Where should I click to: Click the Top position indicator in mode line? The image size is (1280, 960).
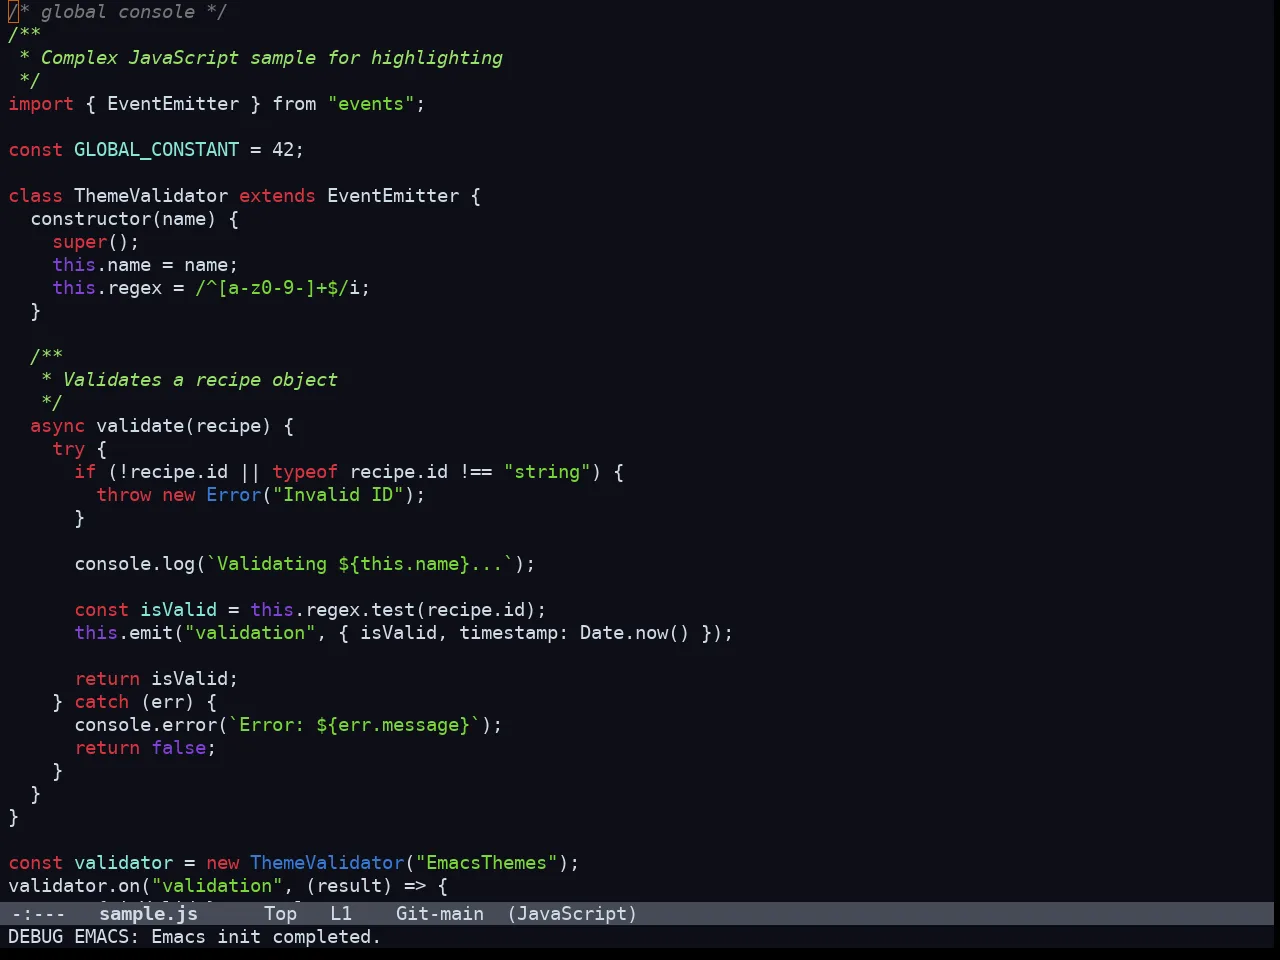280,914
